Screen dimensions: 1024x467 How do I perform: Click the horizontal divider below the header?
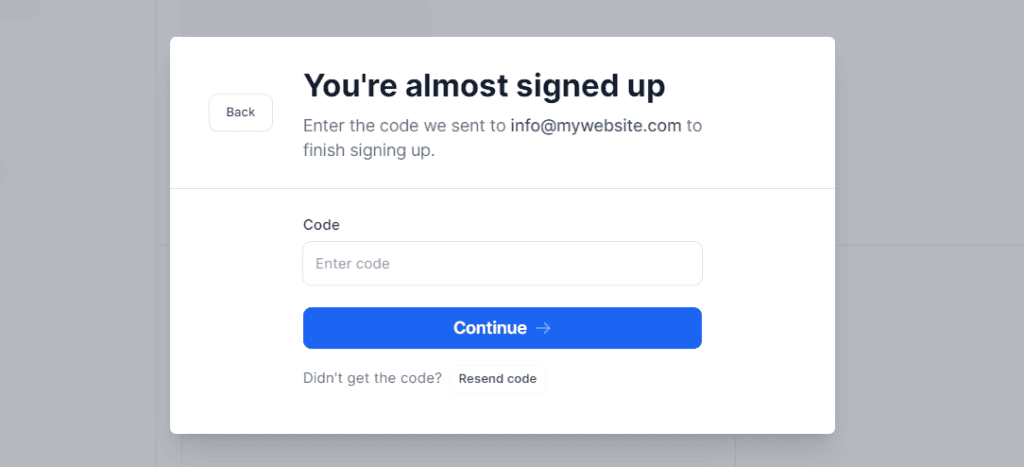[x=502, y=188]
